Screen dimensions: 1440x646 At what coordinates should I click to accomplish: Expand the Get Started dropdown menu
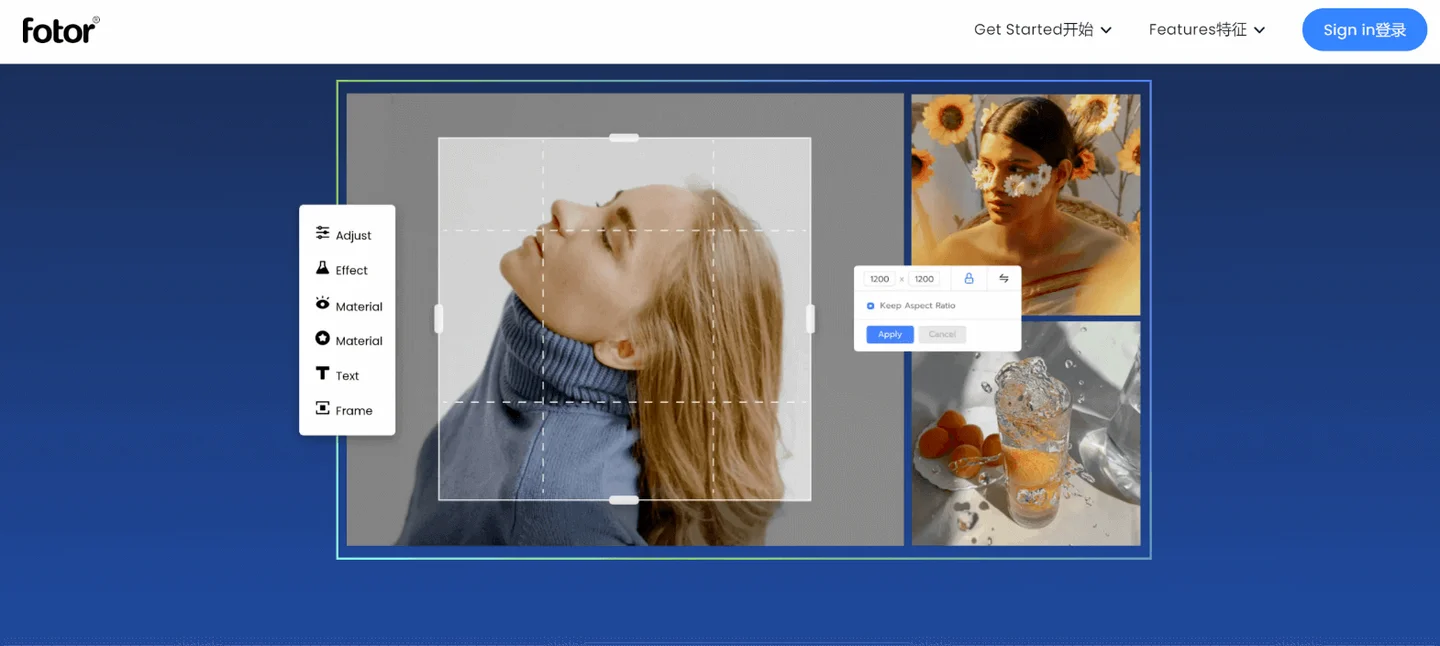(1043, 30)
